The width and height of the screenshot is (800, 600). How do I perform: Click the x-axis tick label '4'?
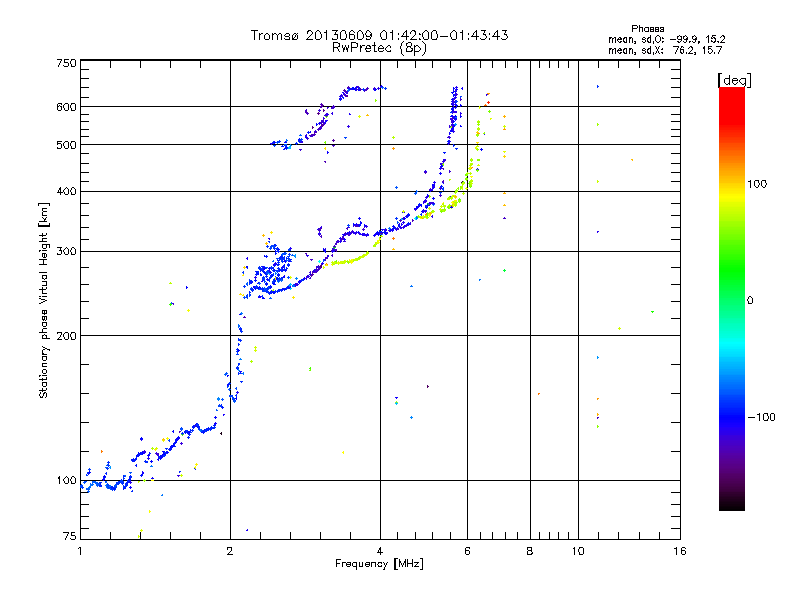380,551
